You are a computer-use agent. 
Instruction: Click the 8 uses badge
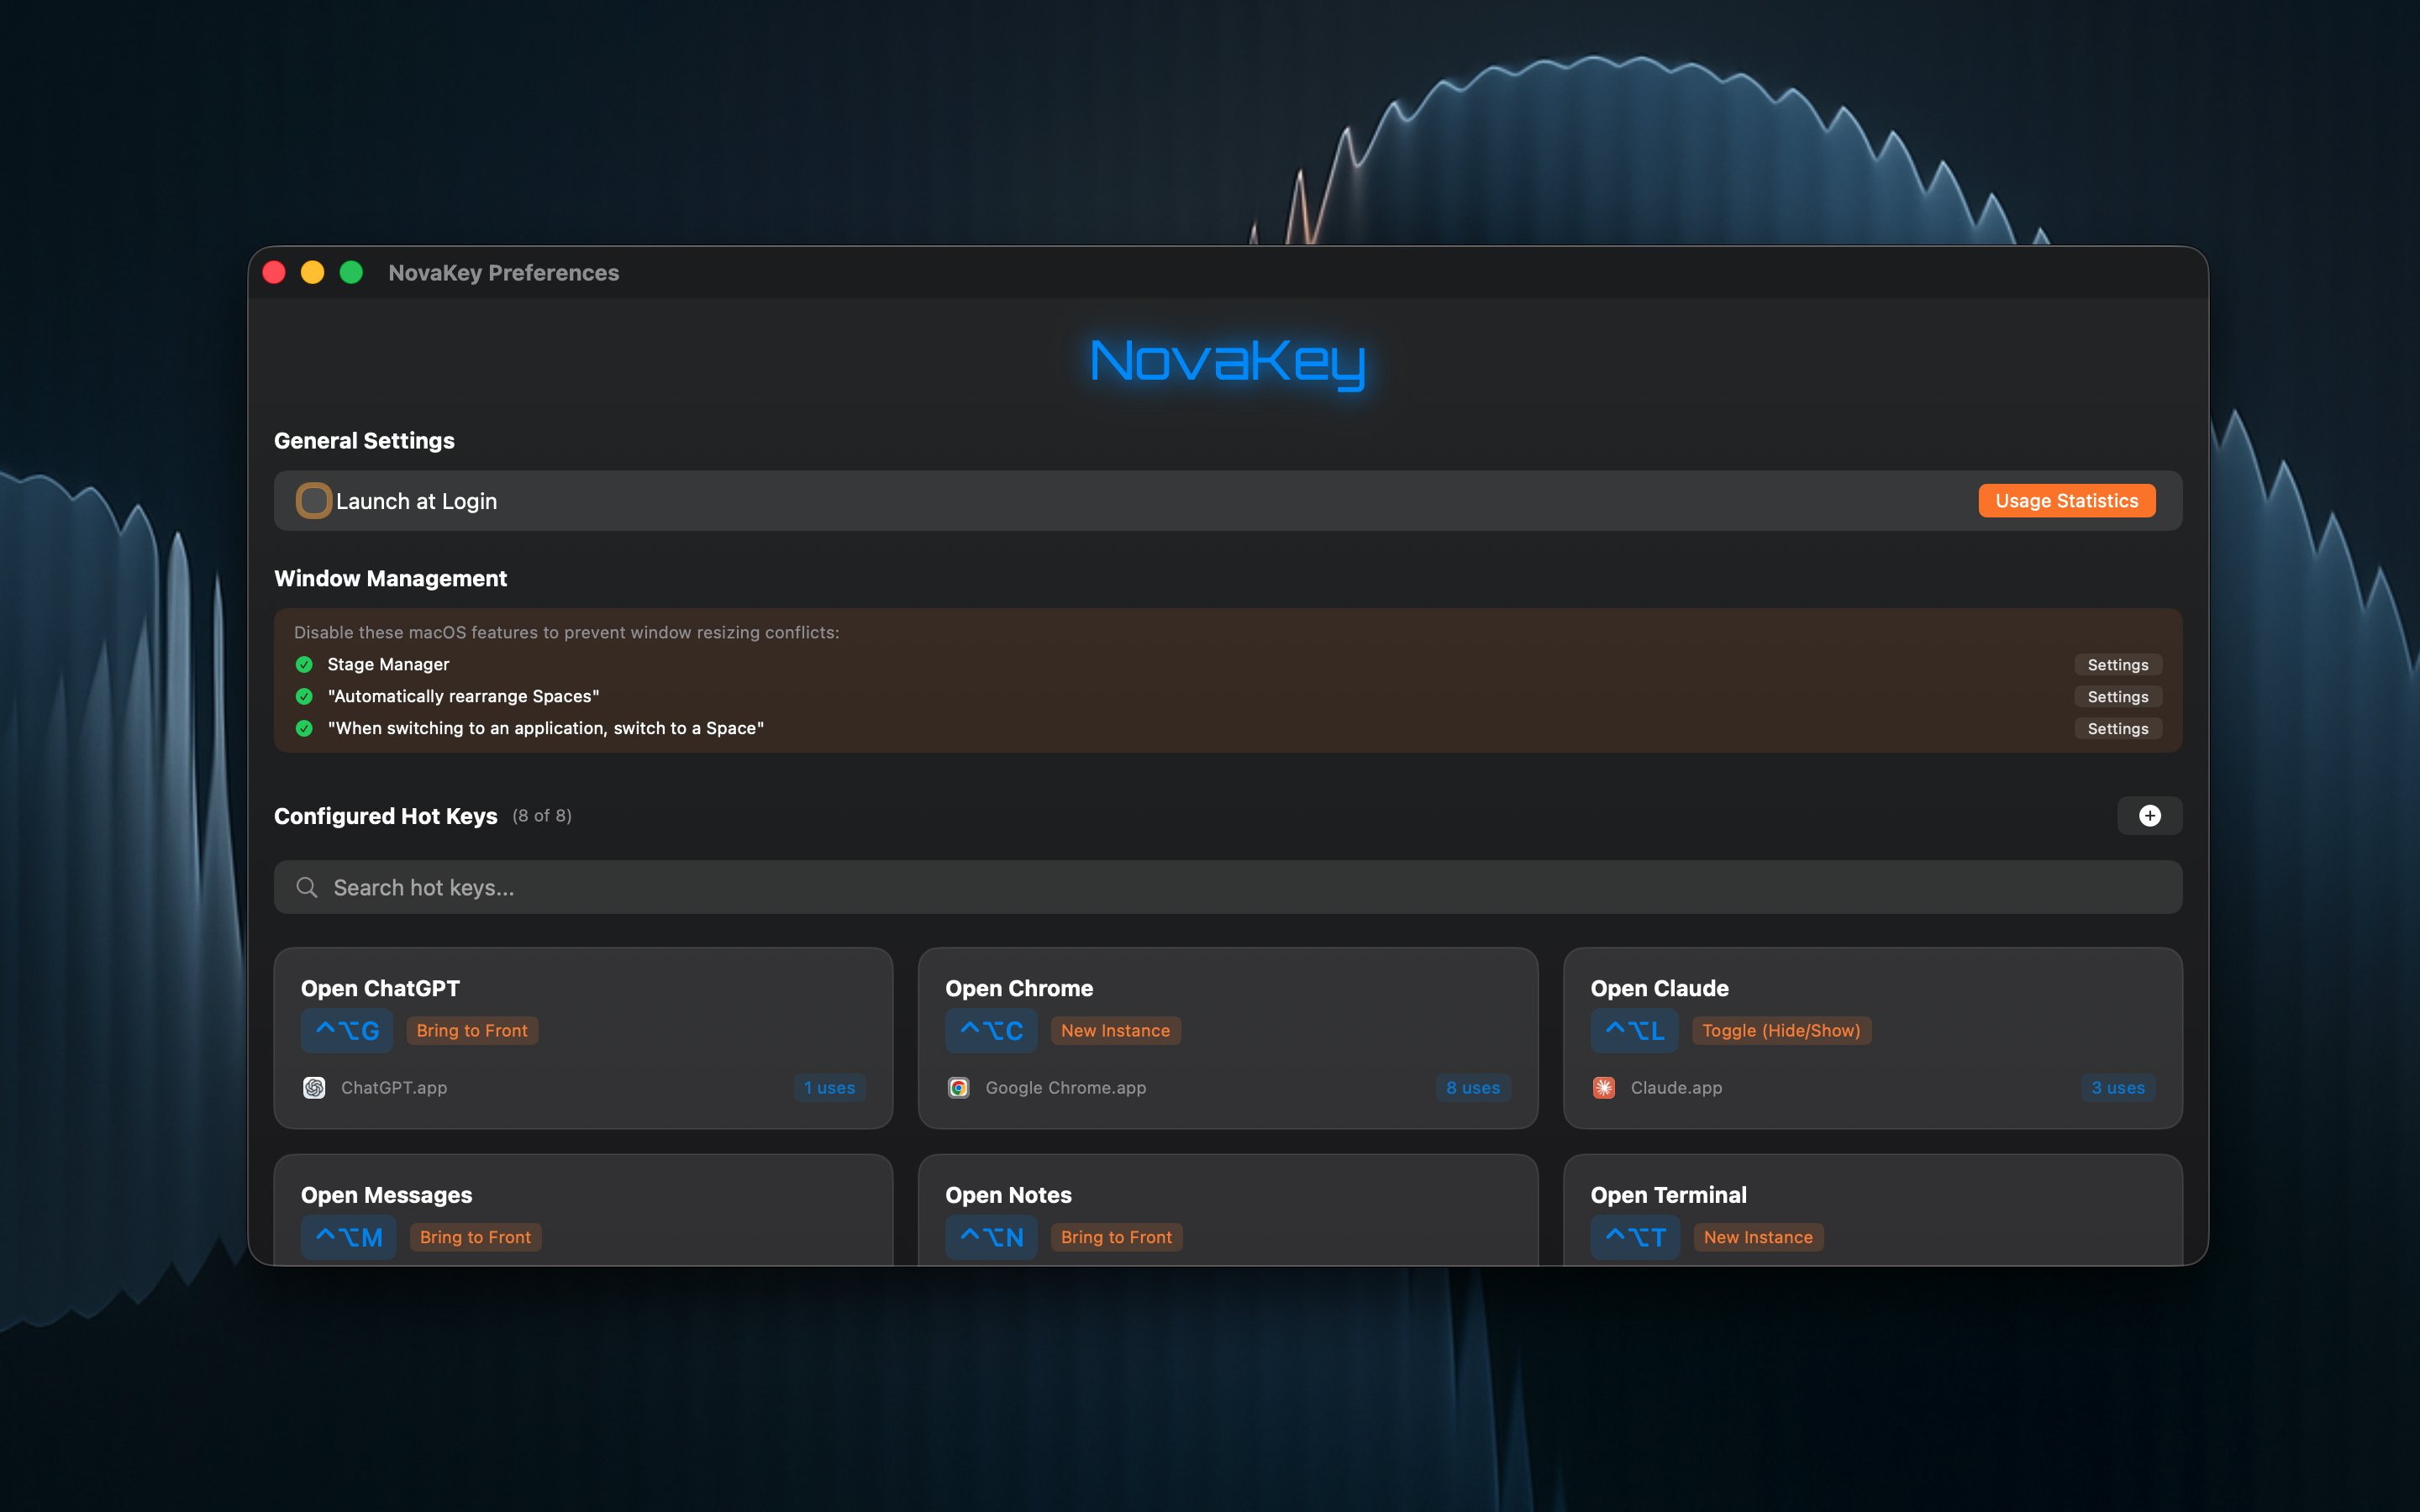coord(1473,1088)
